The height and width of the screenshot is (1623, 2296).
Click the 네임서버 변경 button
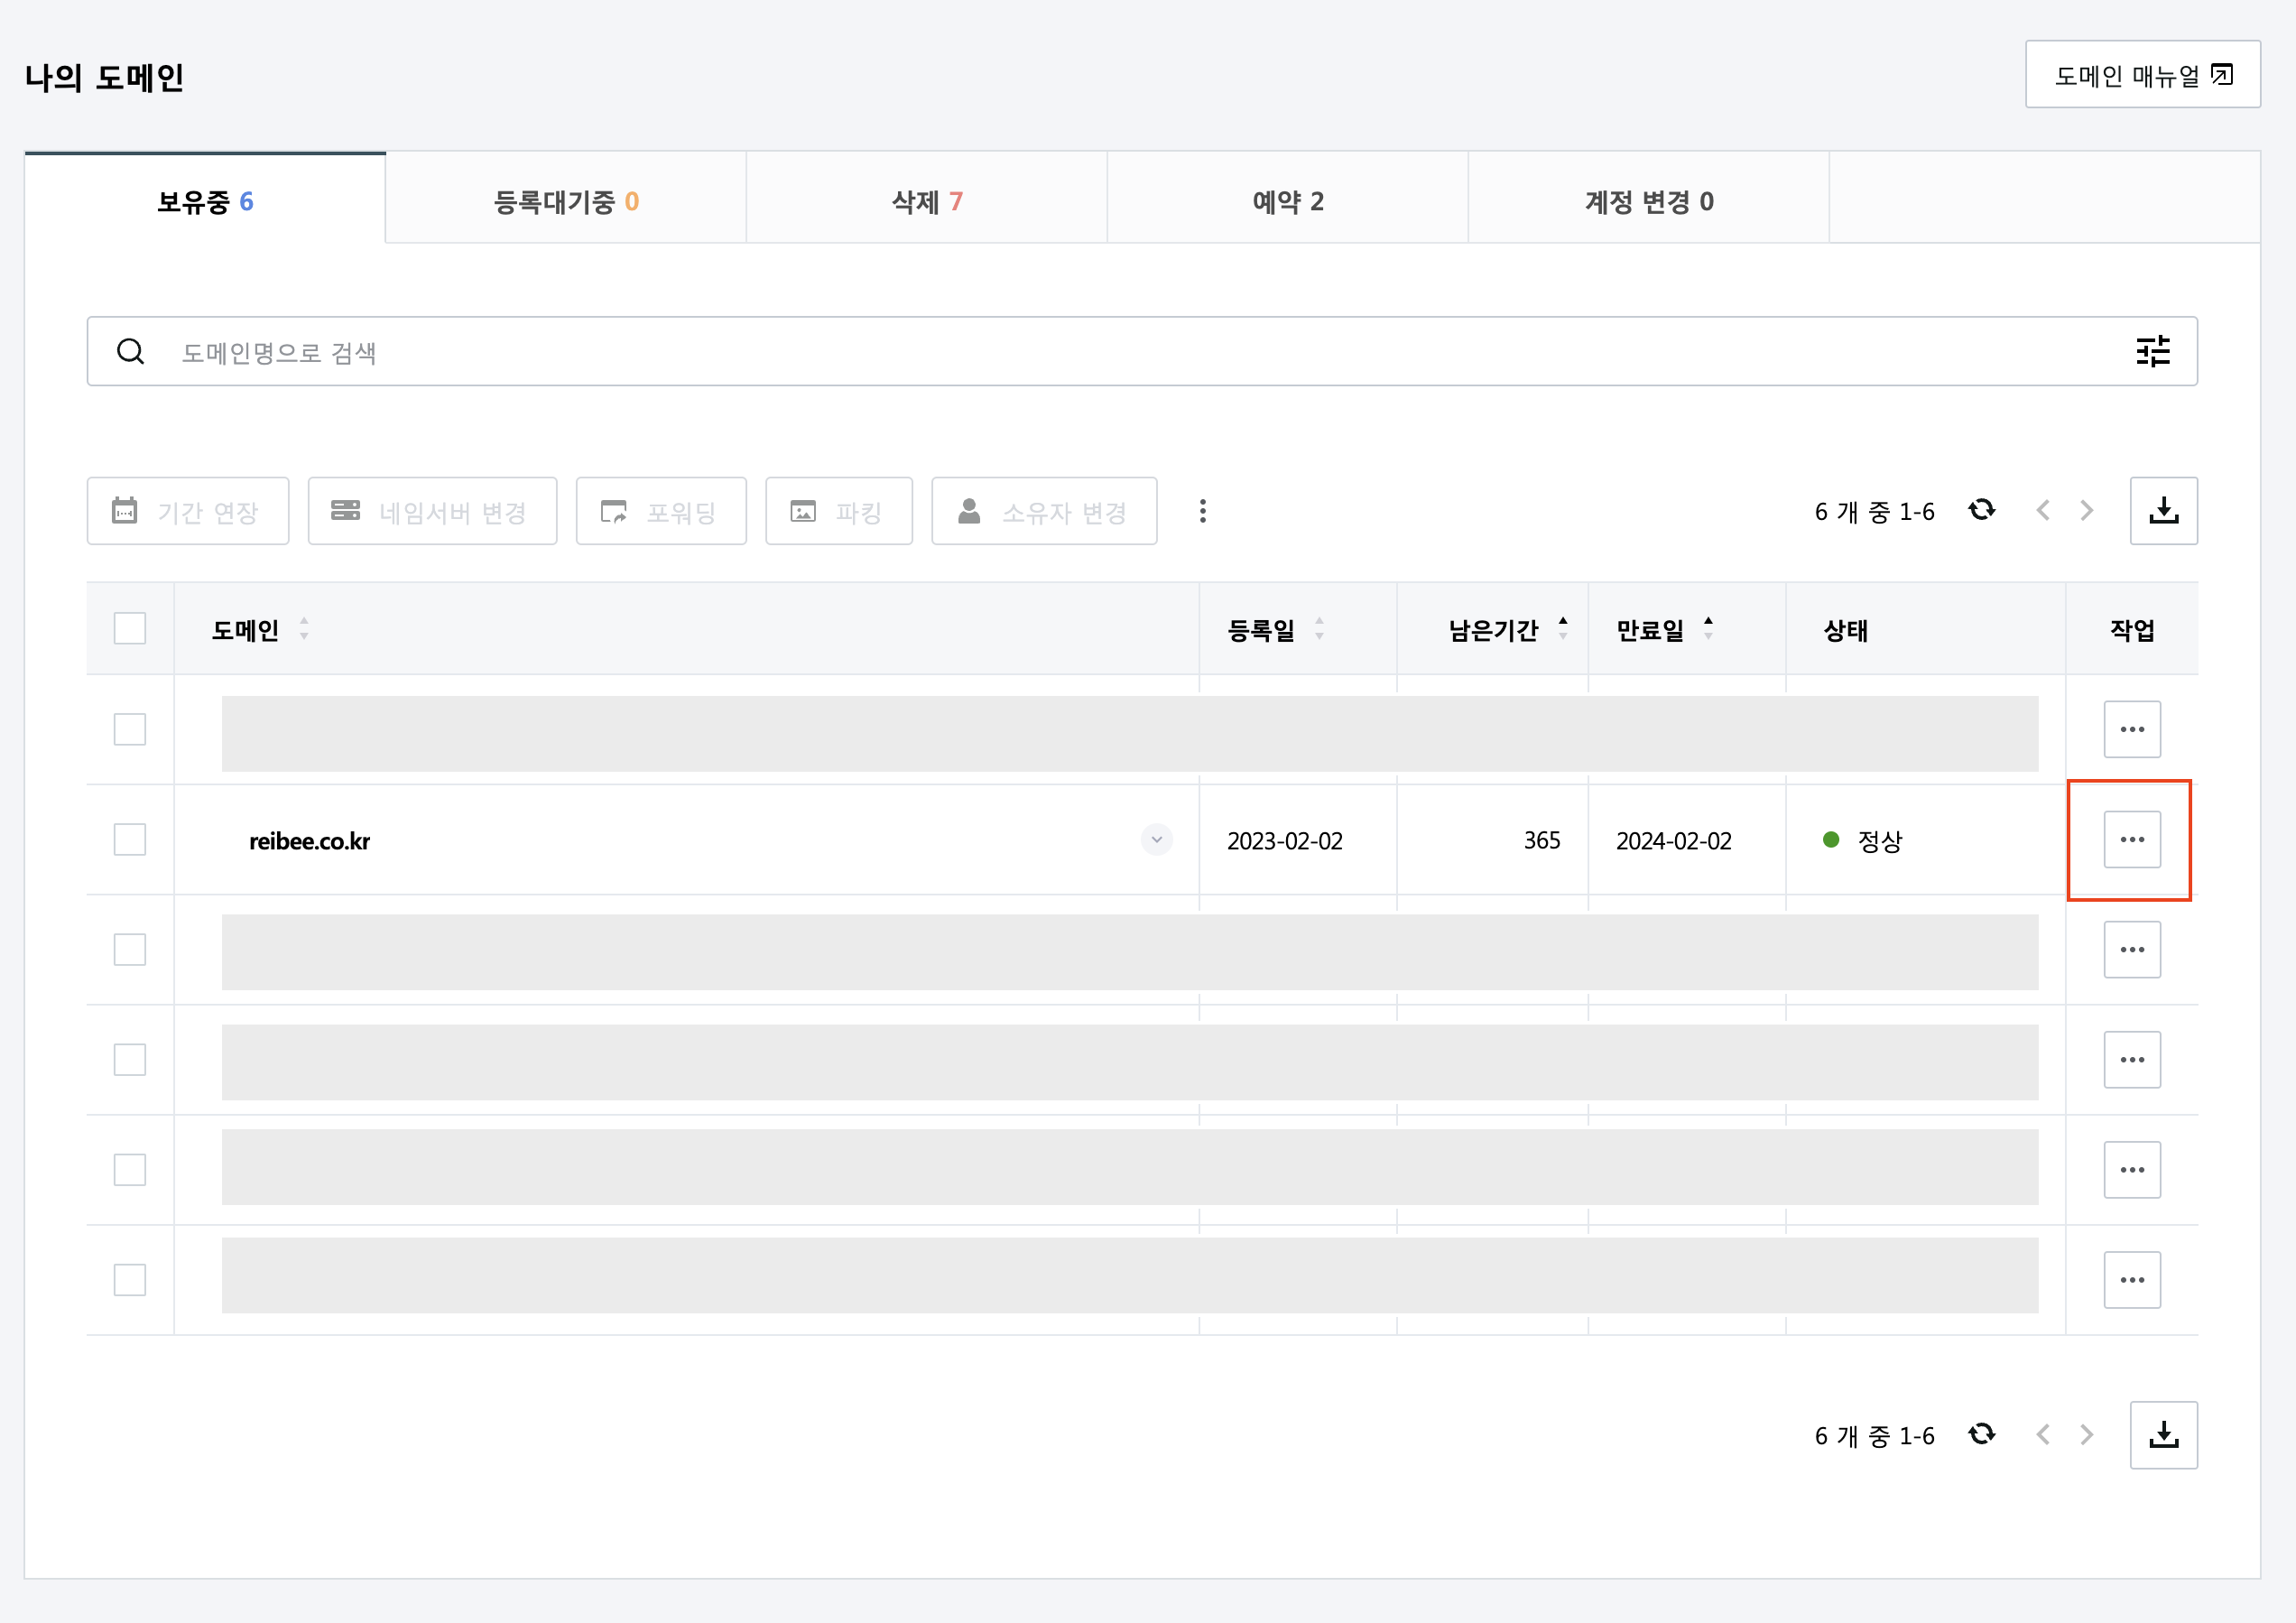432,511
